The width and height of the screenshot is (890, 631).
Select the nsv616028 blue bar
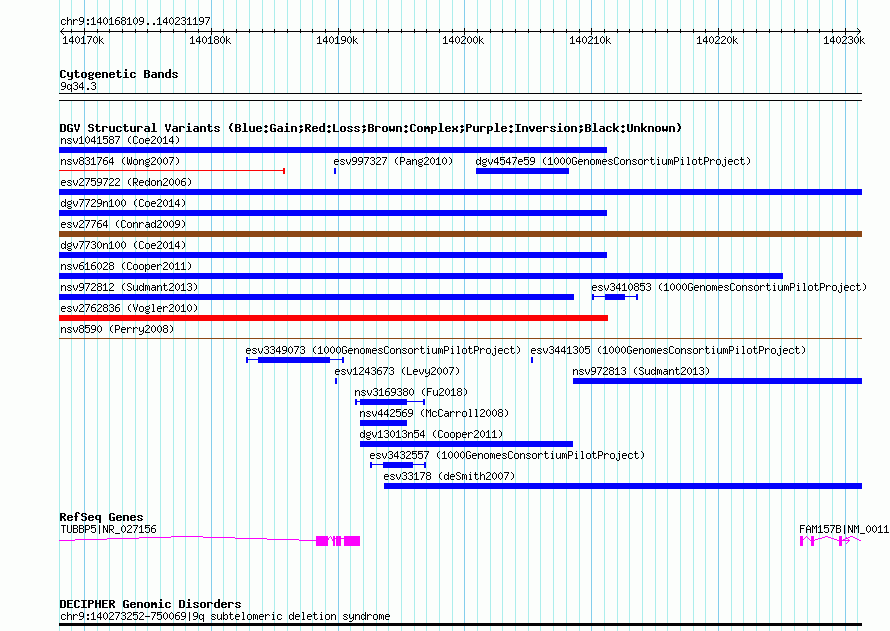click(421, 276)
